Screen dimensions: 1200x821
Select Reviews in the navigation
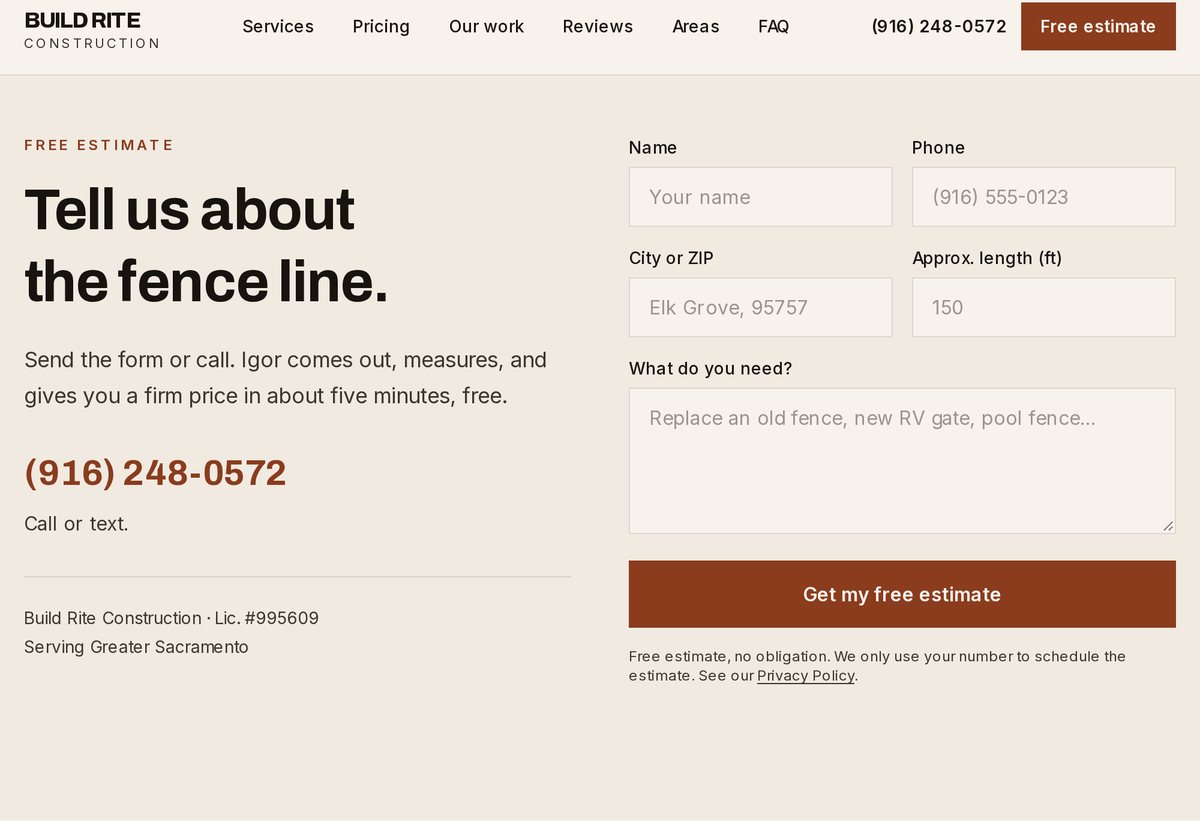tap(598, 27)
